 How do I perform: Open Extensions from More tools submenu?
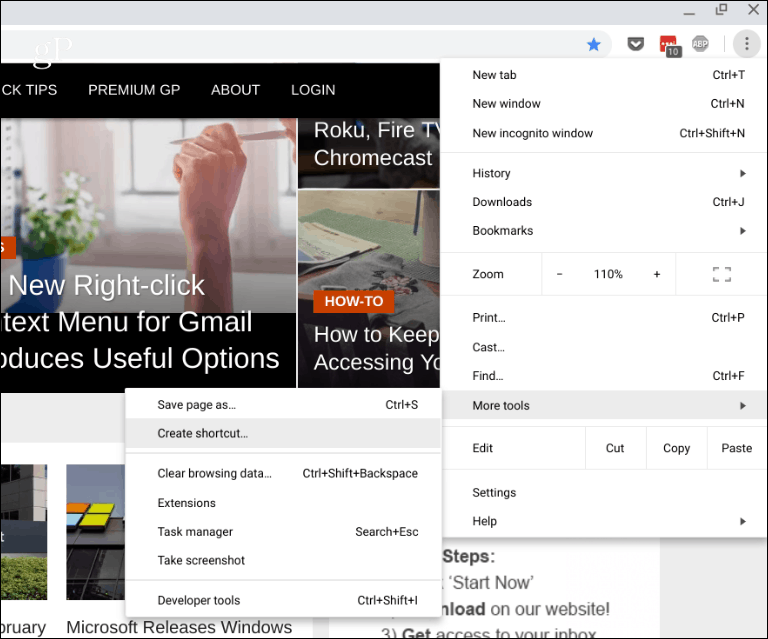click(283, 503)
